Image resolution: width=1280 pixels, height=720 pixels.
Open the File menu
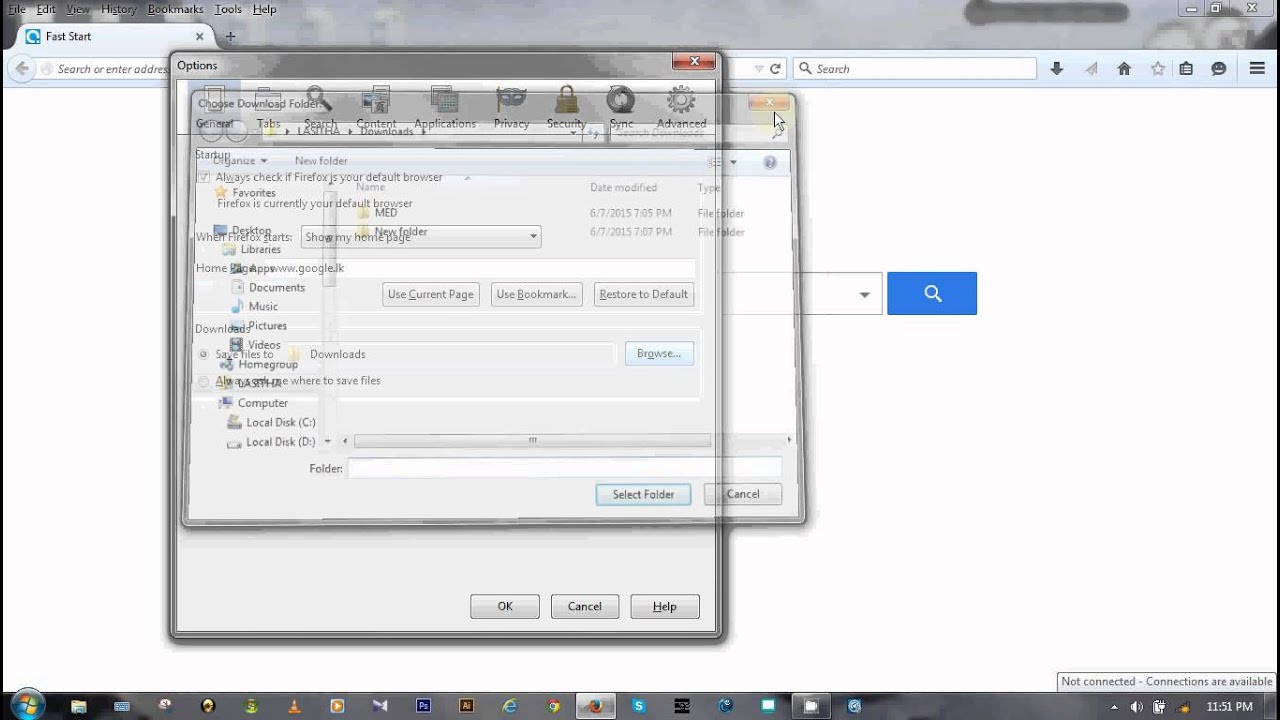click(x=17, y=9)
